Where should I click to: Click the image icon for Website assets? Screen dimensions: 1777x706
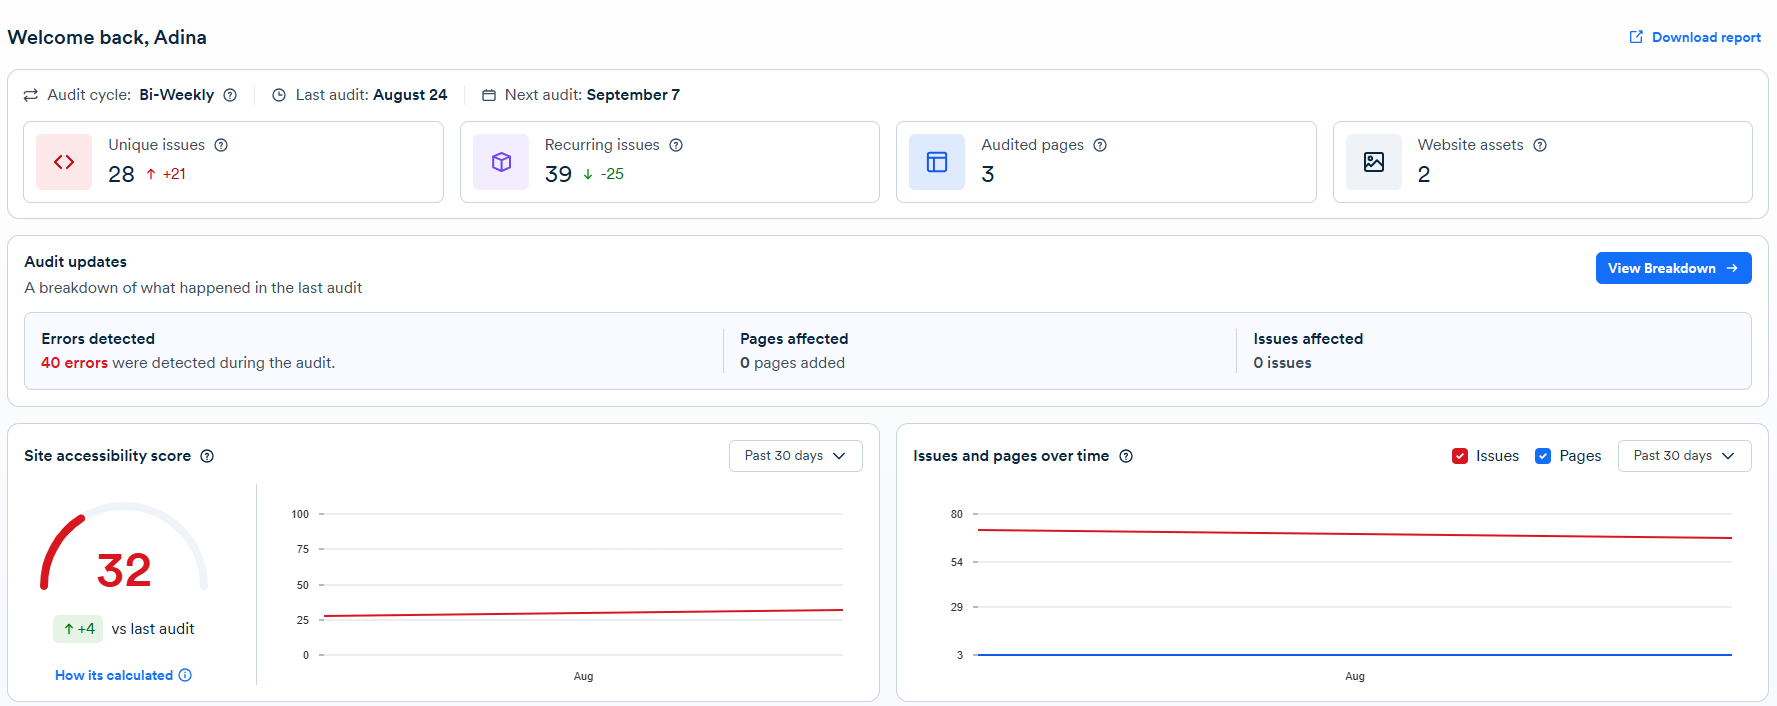click(x=1374, y=162)
